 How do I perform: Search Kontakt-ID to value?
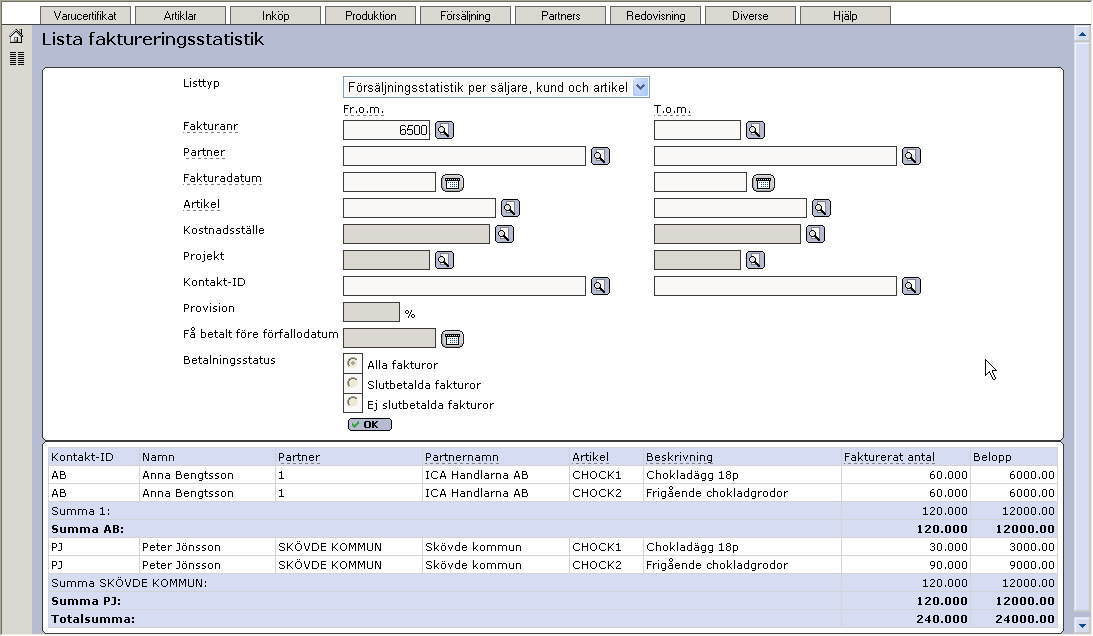(911, 286)
